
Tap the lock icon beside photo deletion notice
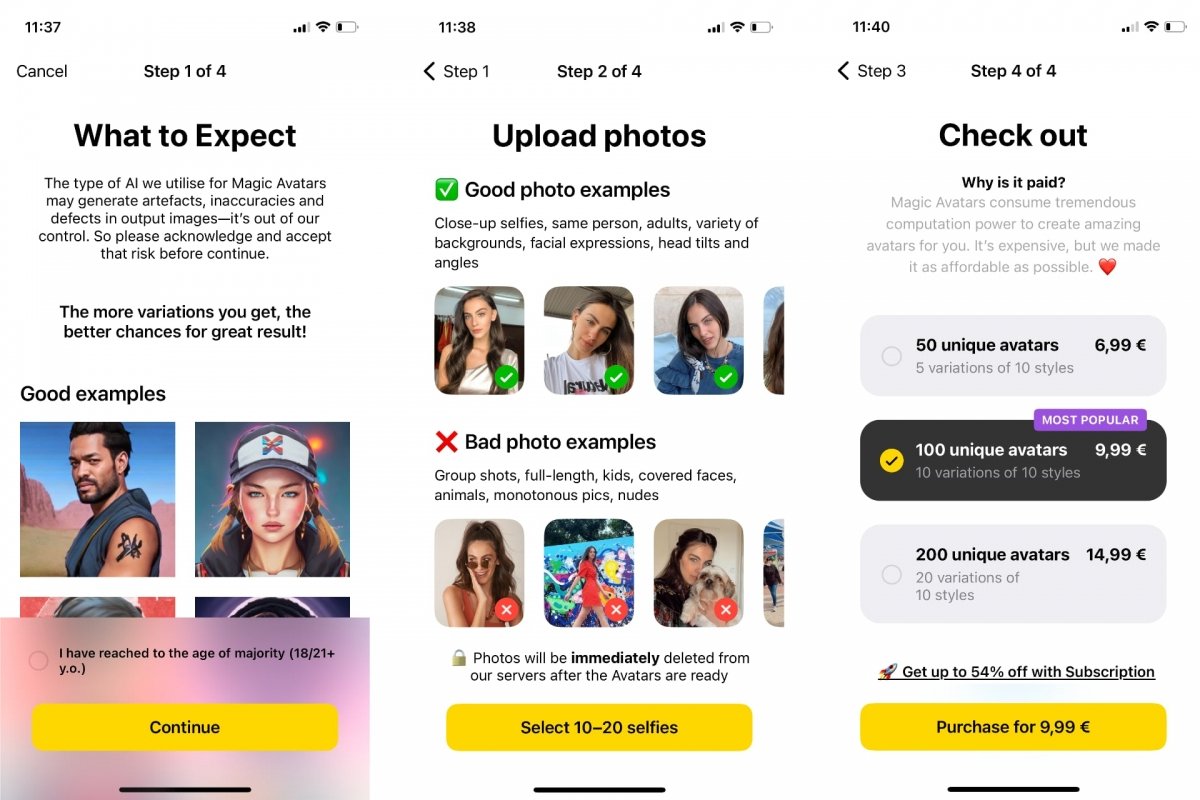(459, 658)
